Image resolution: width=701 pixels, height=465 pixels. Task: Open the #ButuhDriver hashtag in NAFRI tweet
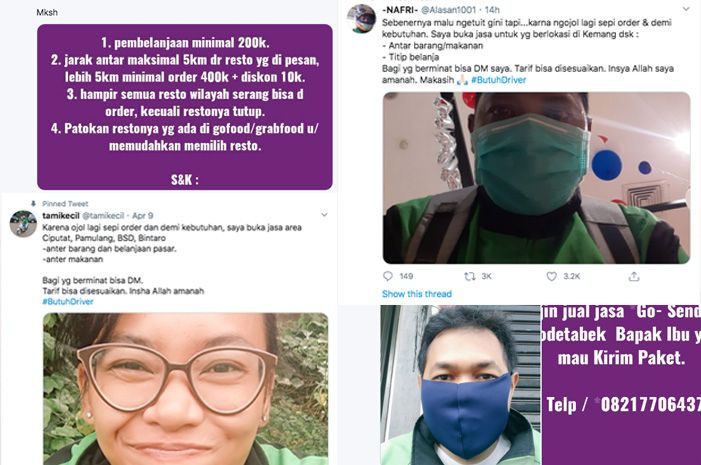(x=498, y=80)
